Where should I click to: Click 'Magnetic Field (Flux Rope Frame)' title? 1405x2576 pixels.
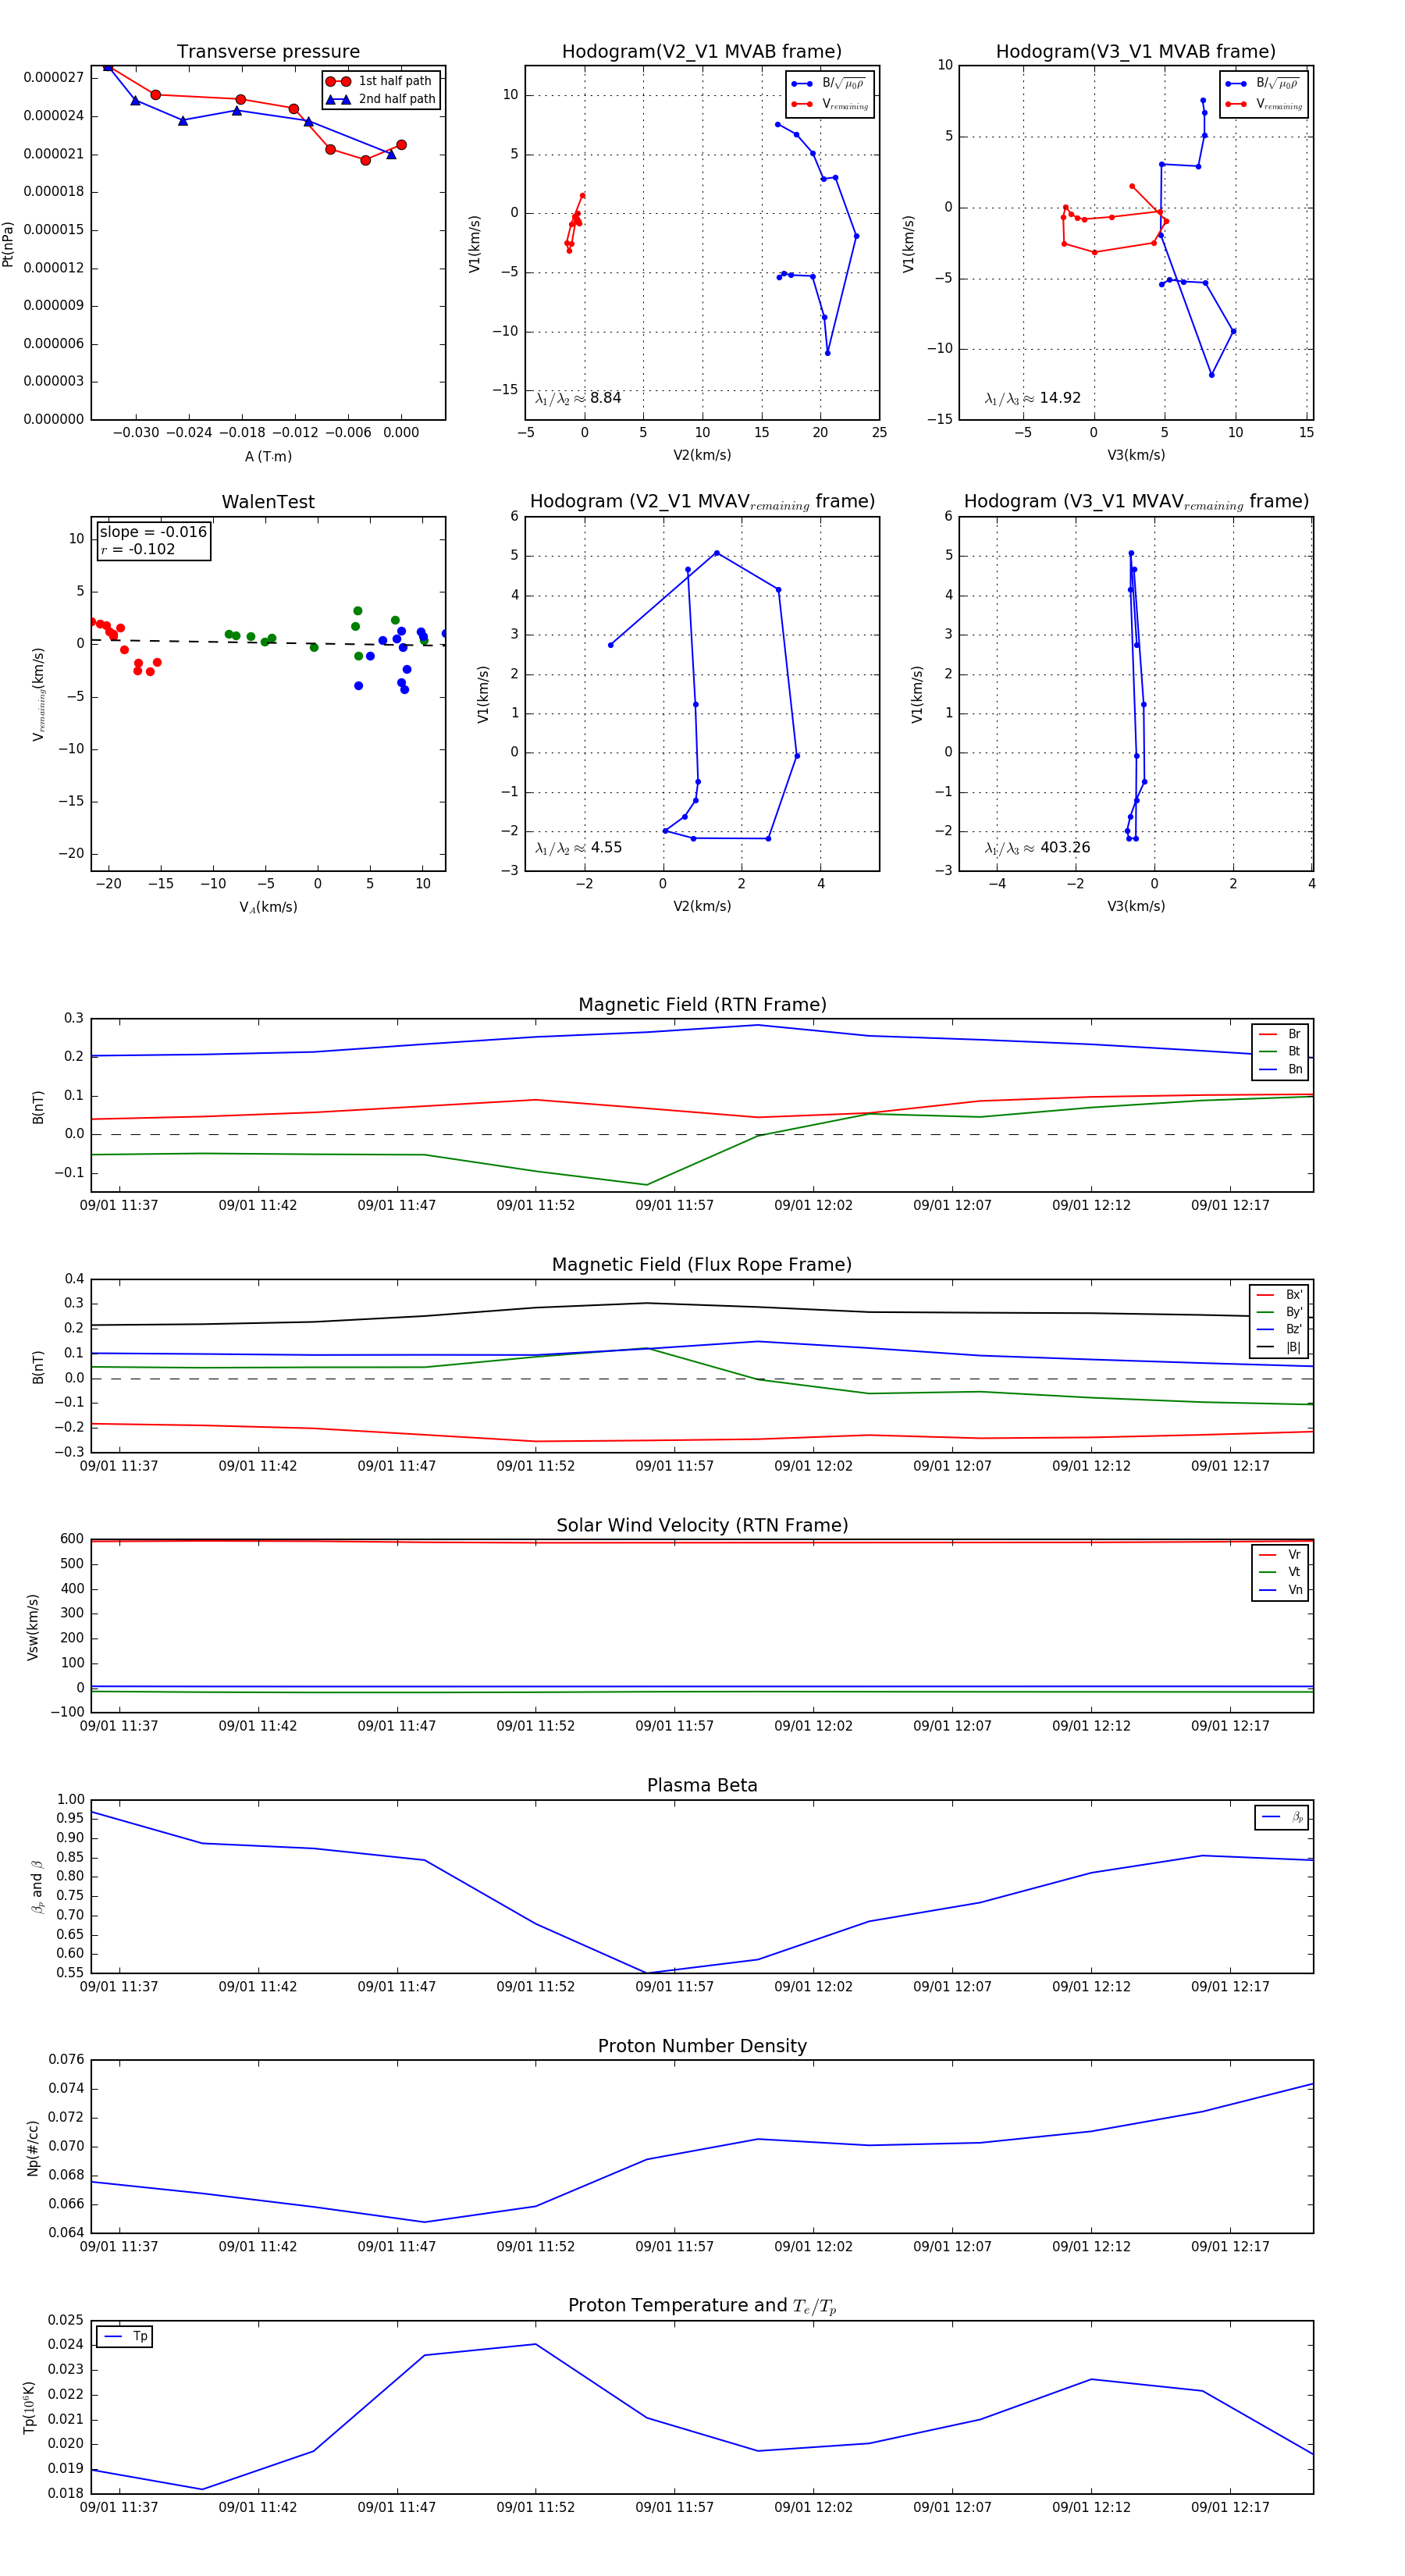[702, 1265]
